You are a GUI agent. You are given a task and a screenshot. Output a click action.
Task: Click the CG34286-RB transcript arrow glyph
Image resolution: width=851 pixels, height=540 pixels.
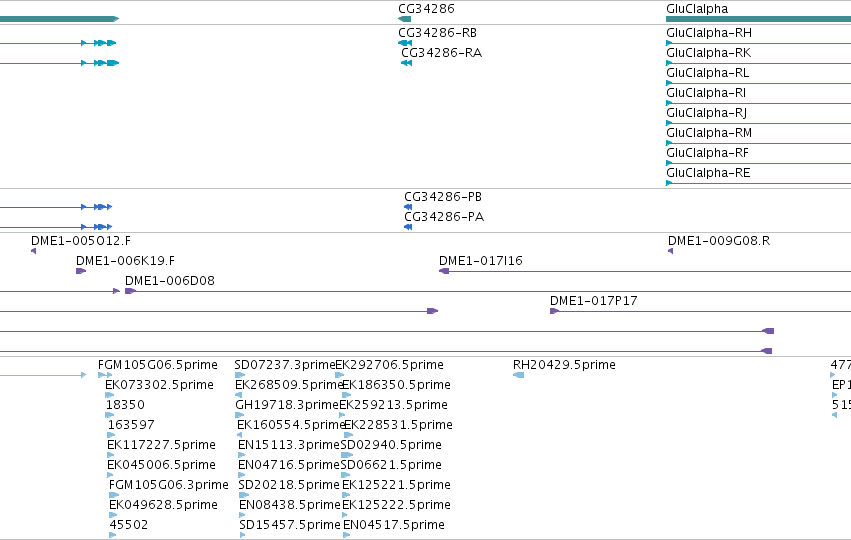pos(405,43)
